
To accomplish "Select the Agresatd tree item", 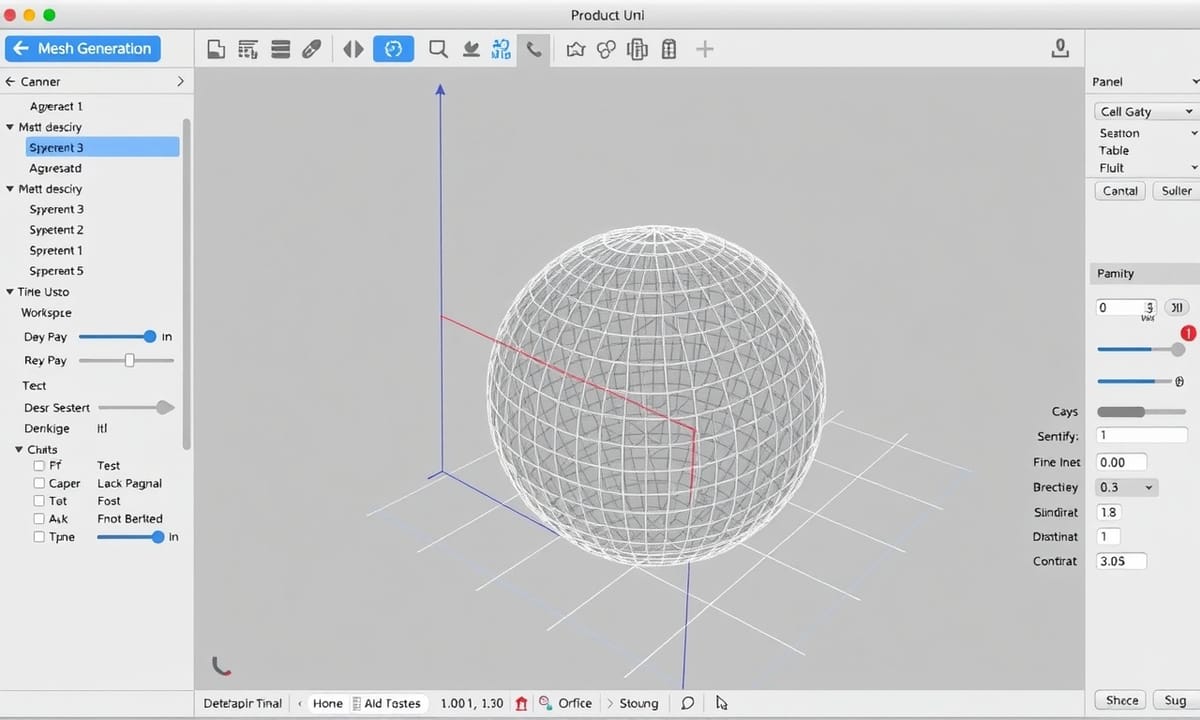I will point(56,168).
